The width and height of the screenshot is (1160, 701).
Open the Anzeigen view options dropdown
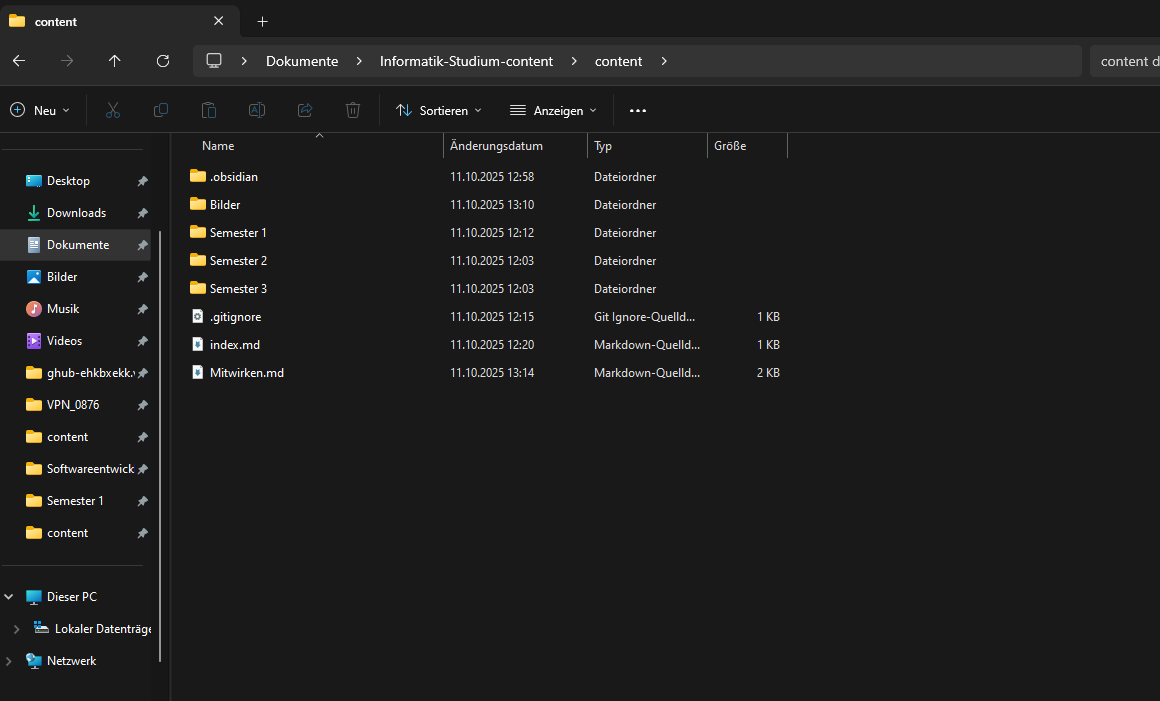(x=553, y=110)
